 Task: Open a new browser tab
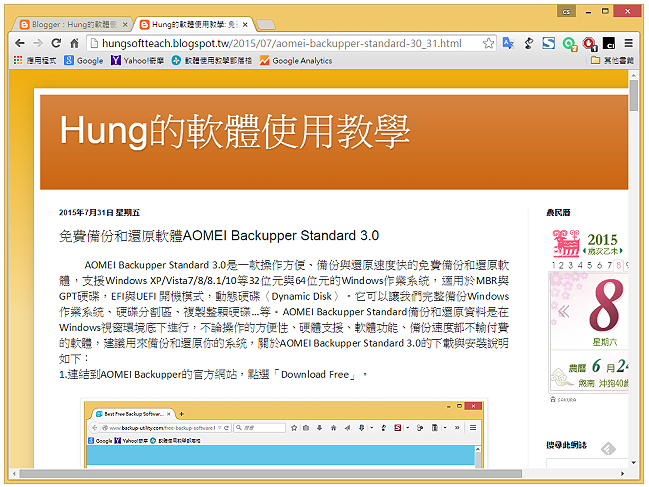265,25
